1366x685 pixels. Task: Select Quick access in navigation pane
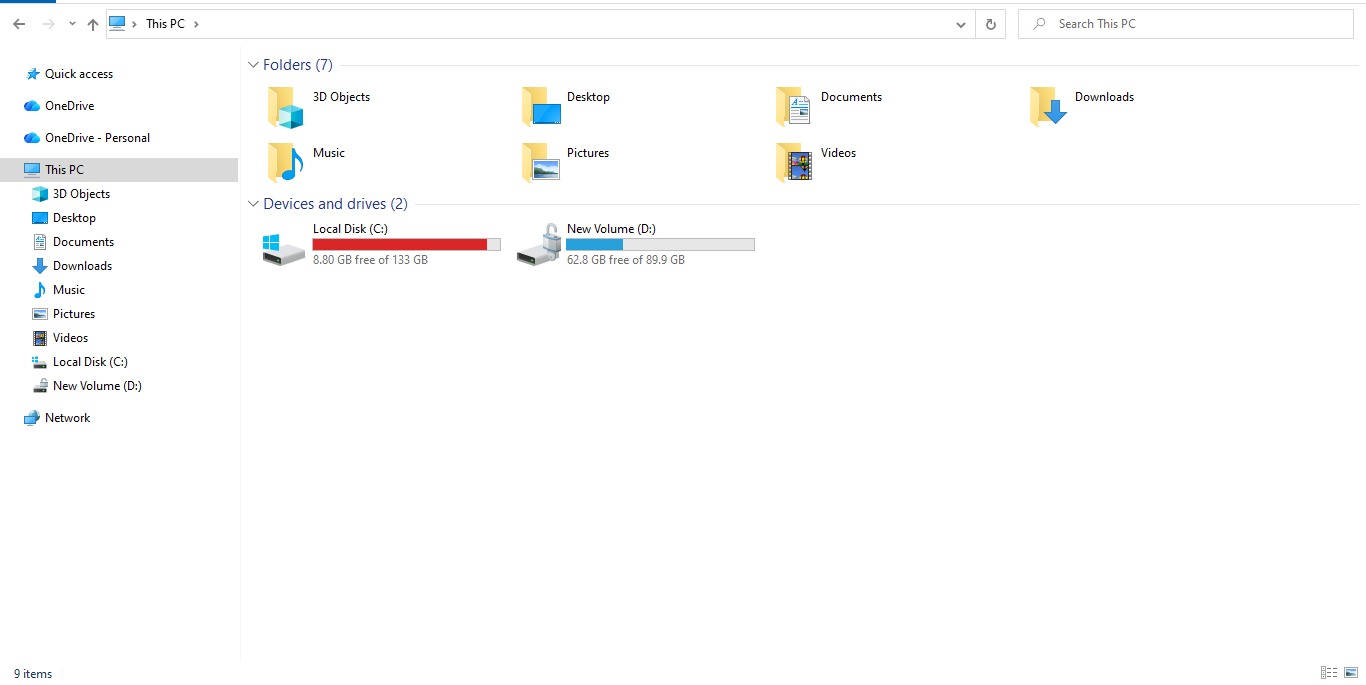click(x=78, y=74)
